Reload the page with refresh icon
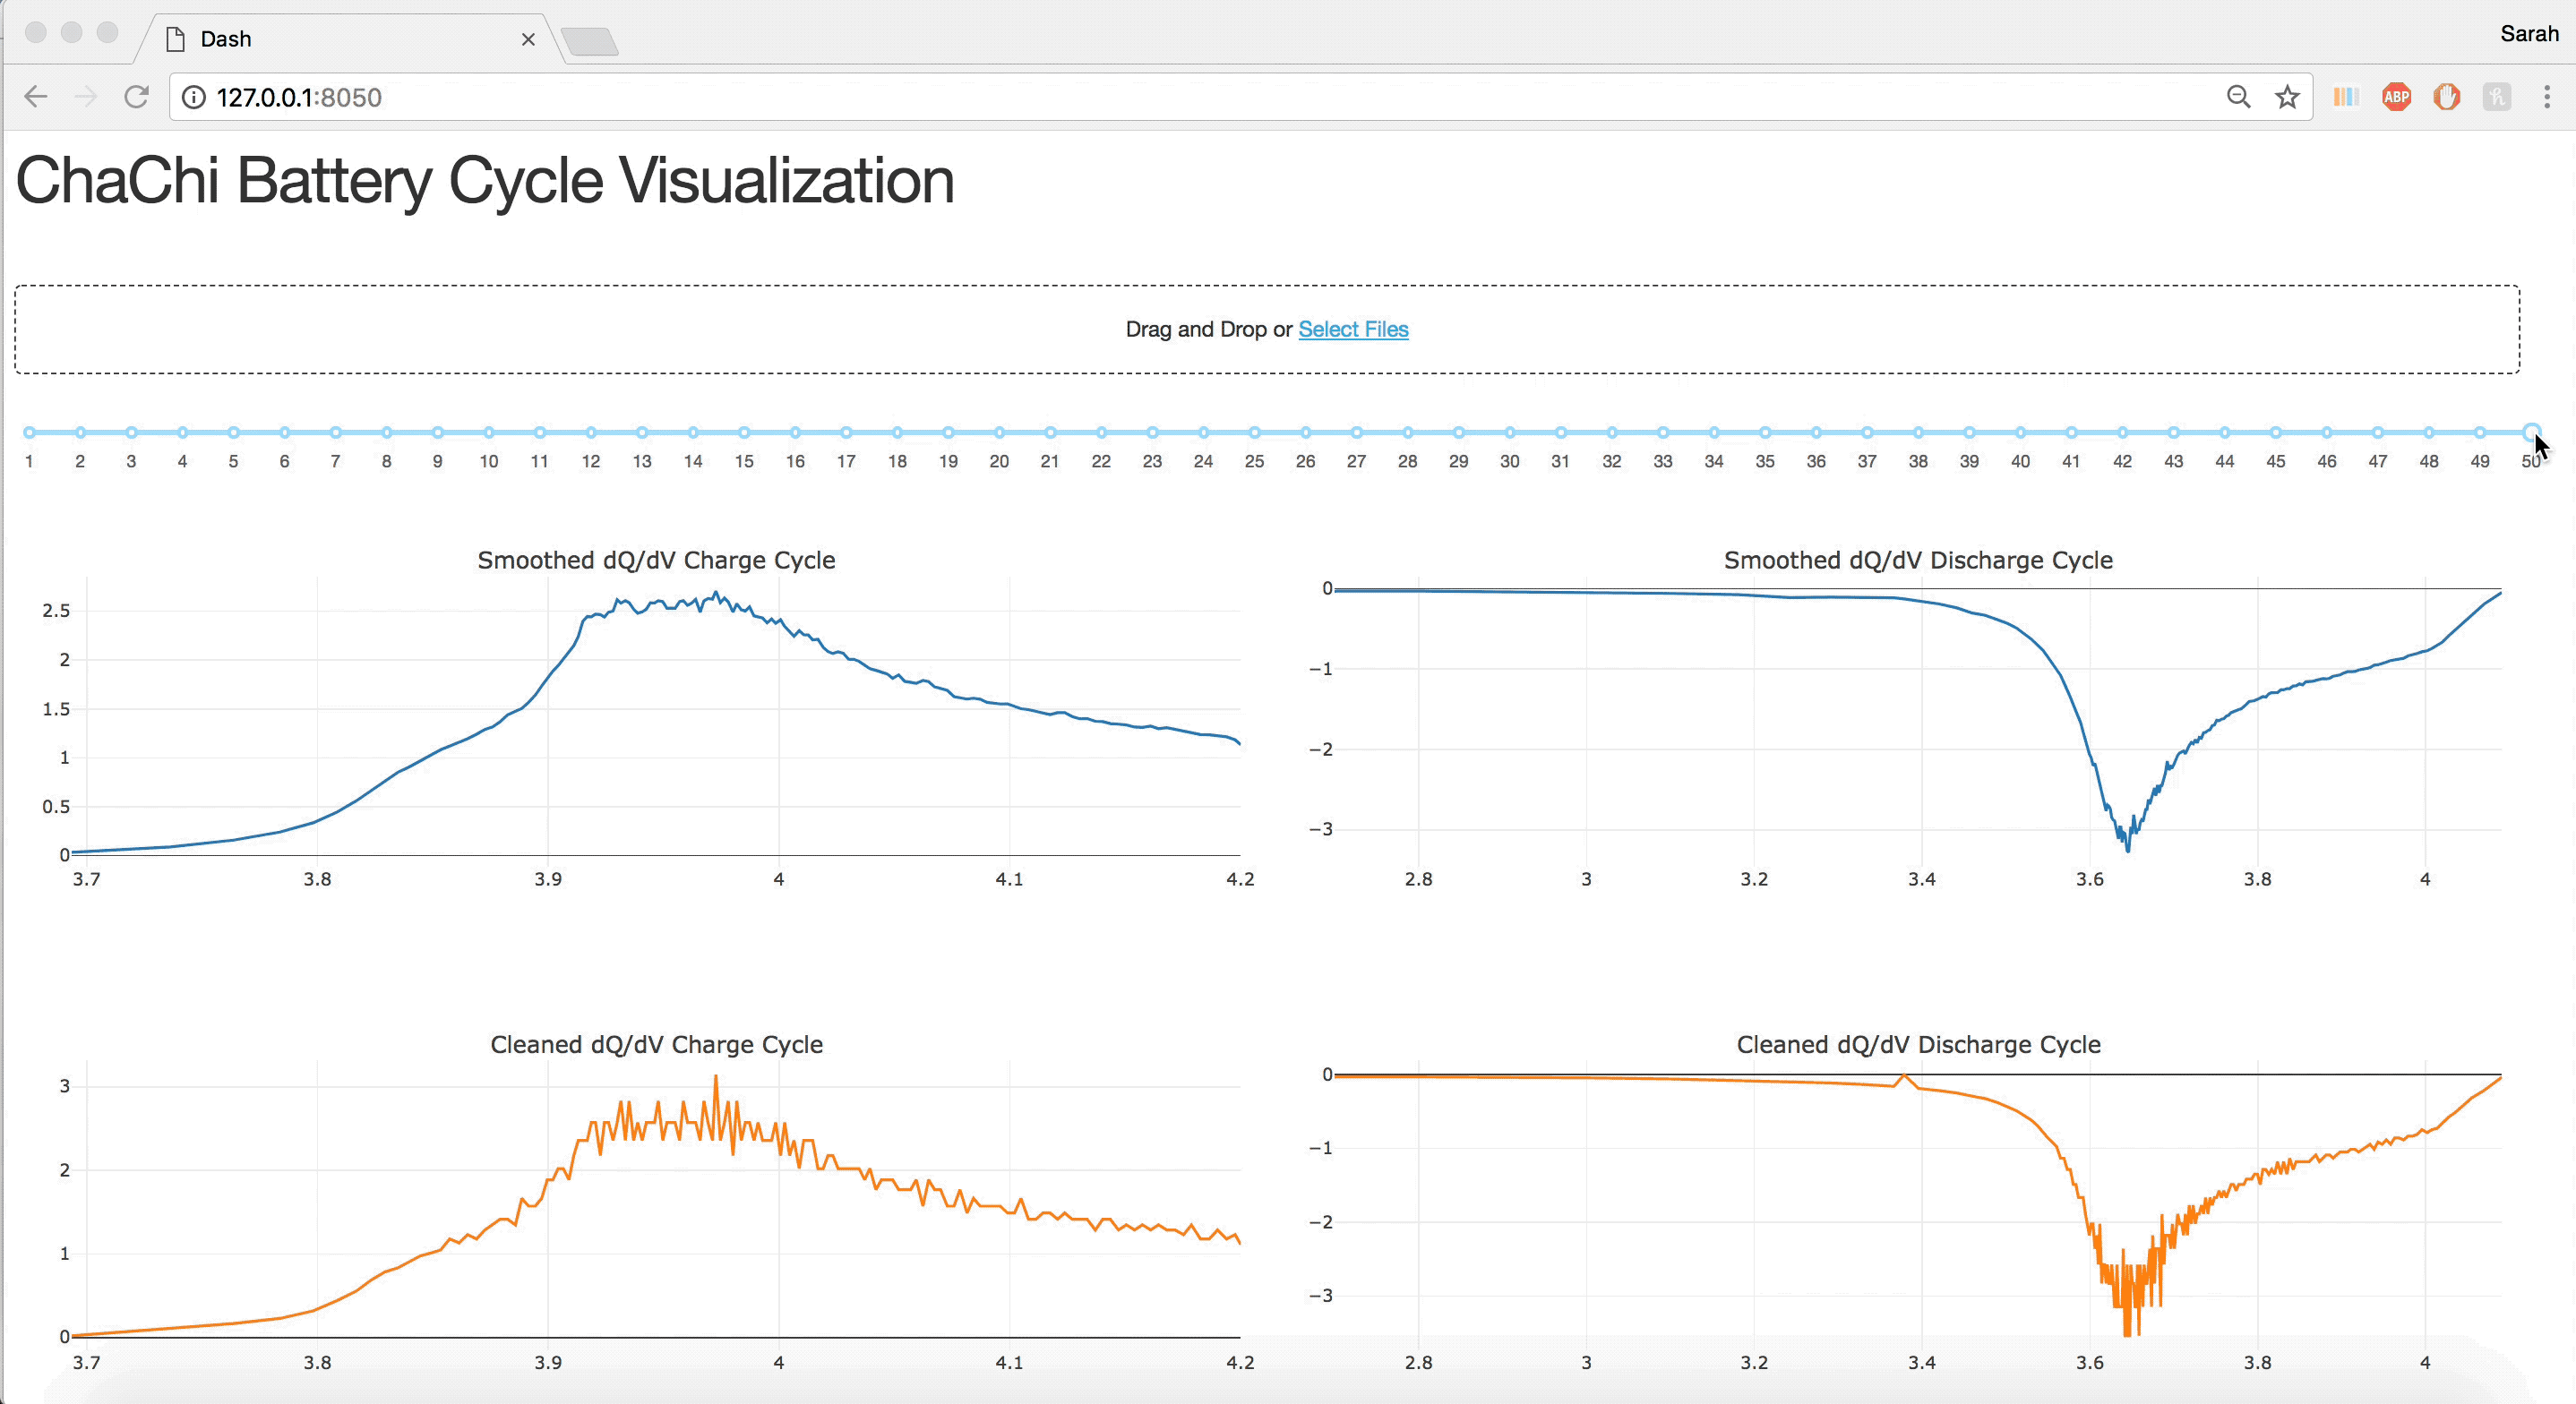2576x1404 pixels. (x=136, y=97)
